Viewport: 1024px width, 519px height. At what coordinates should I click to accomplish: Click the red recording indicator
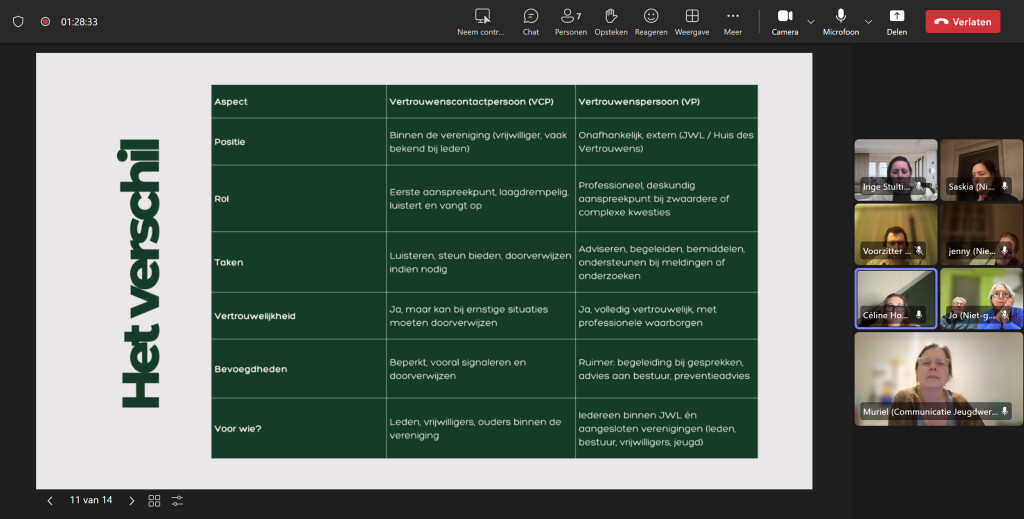point(45,21)
